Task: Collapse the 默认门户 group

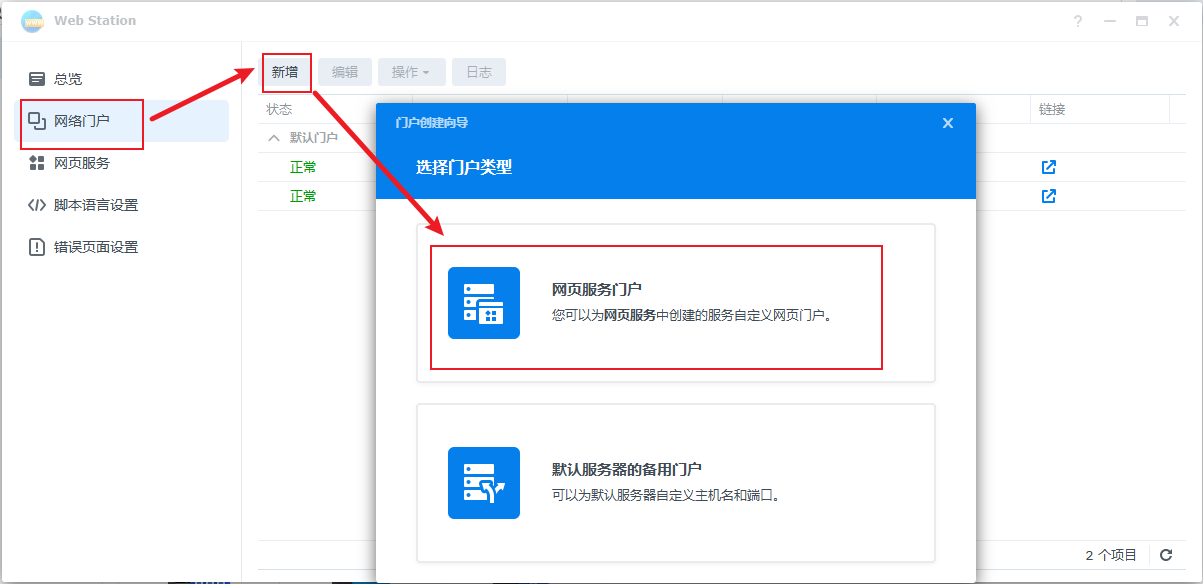Action: (273, 138)
